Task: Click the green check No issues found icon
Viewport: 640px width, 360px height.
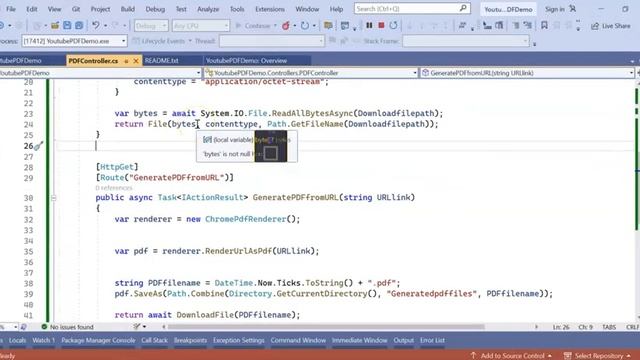Action: click(x=44, y=327)
